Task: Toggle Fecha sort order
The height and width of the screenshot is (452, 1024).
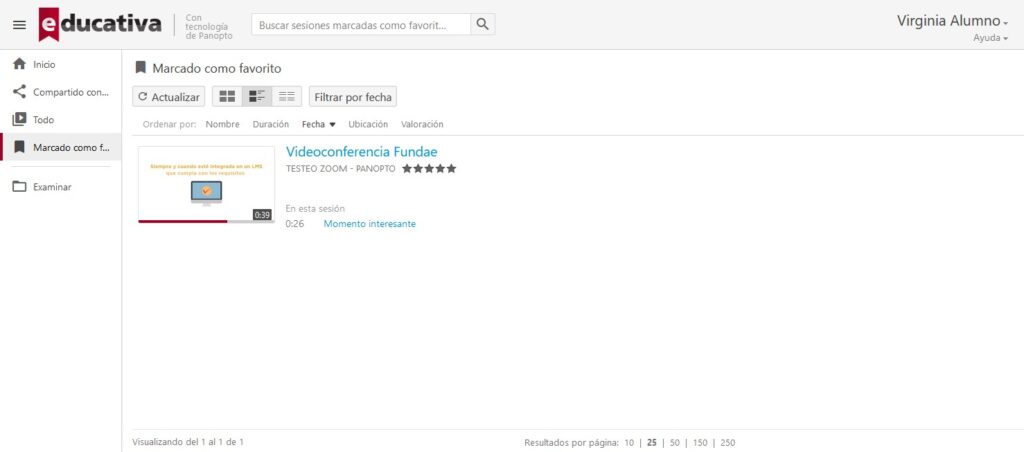Action: [318, 125]
